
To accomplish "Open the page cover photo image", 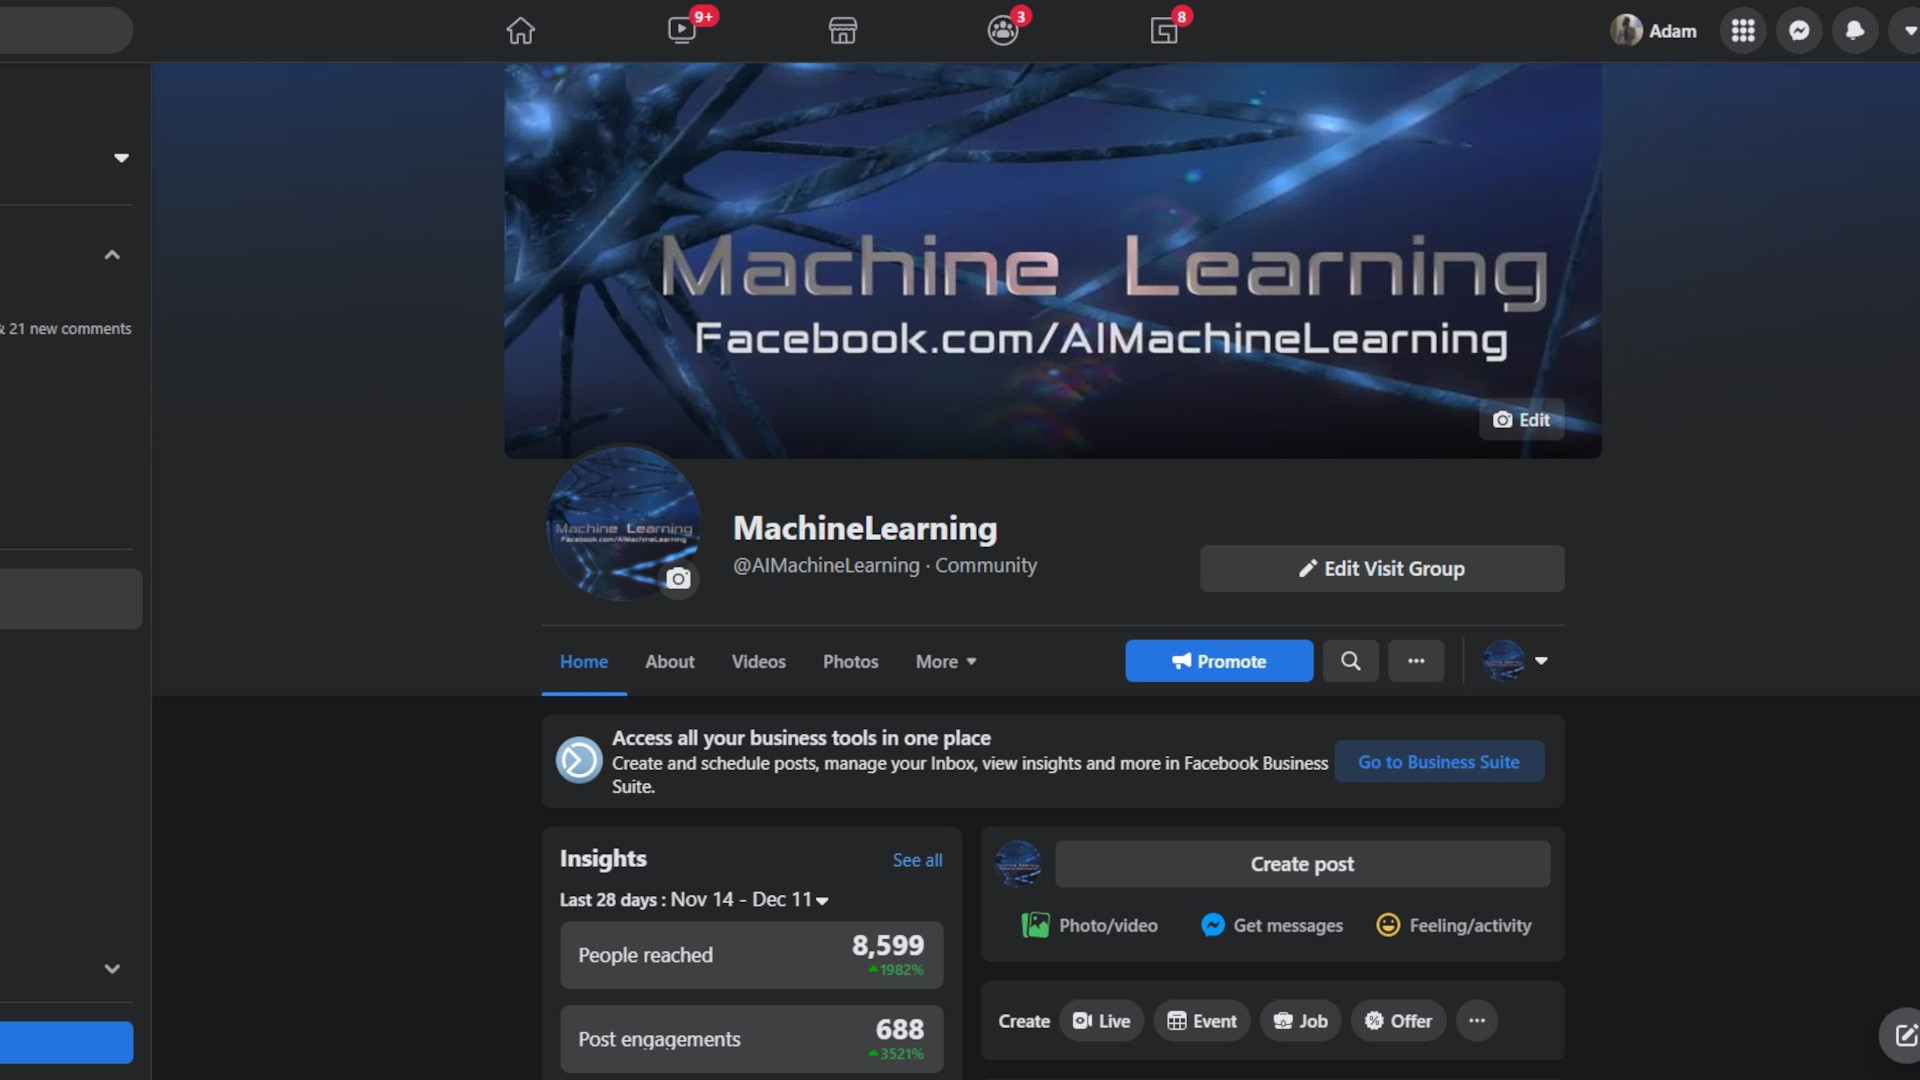I will (x=1052, y=260).
